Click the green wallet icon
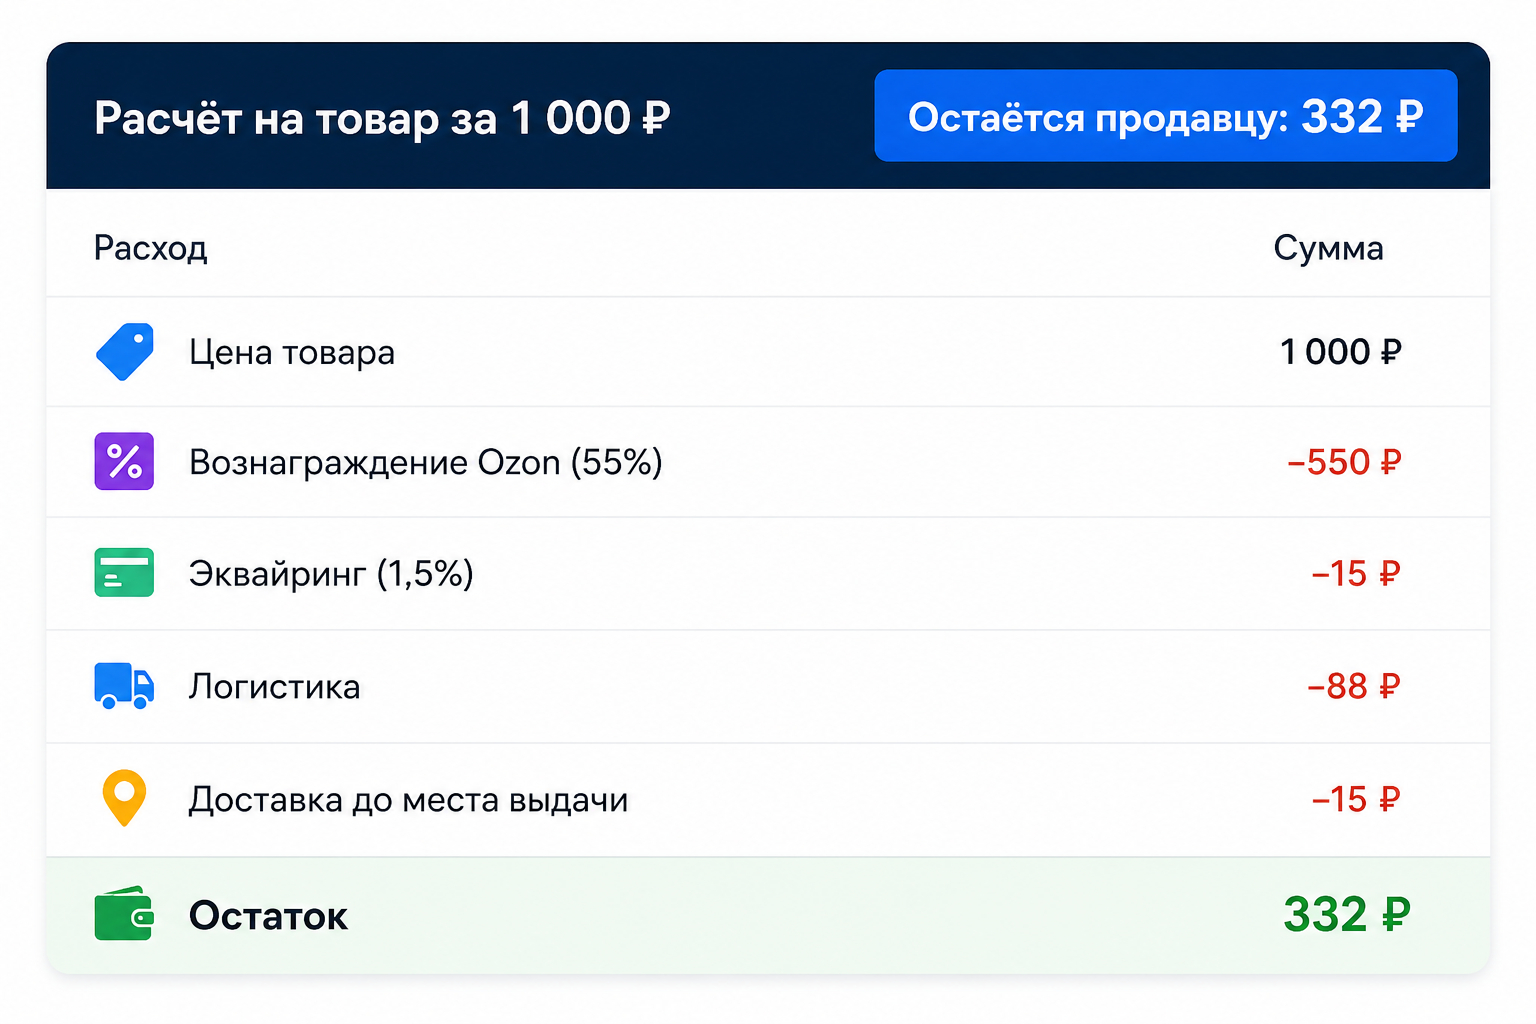 (x=124, y=913)
